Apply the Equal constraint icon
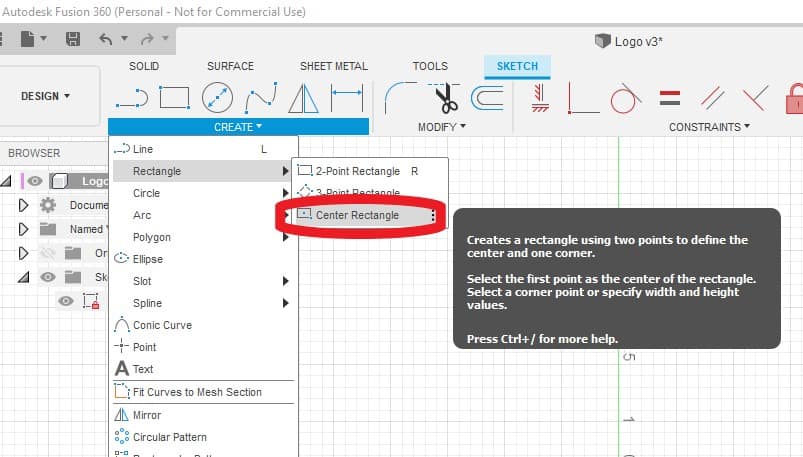 [670, 98]
